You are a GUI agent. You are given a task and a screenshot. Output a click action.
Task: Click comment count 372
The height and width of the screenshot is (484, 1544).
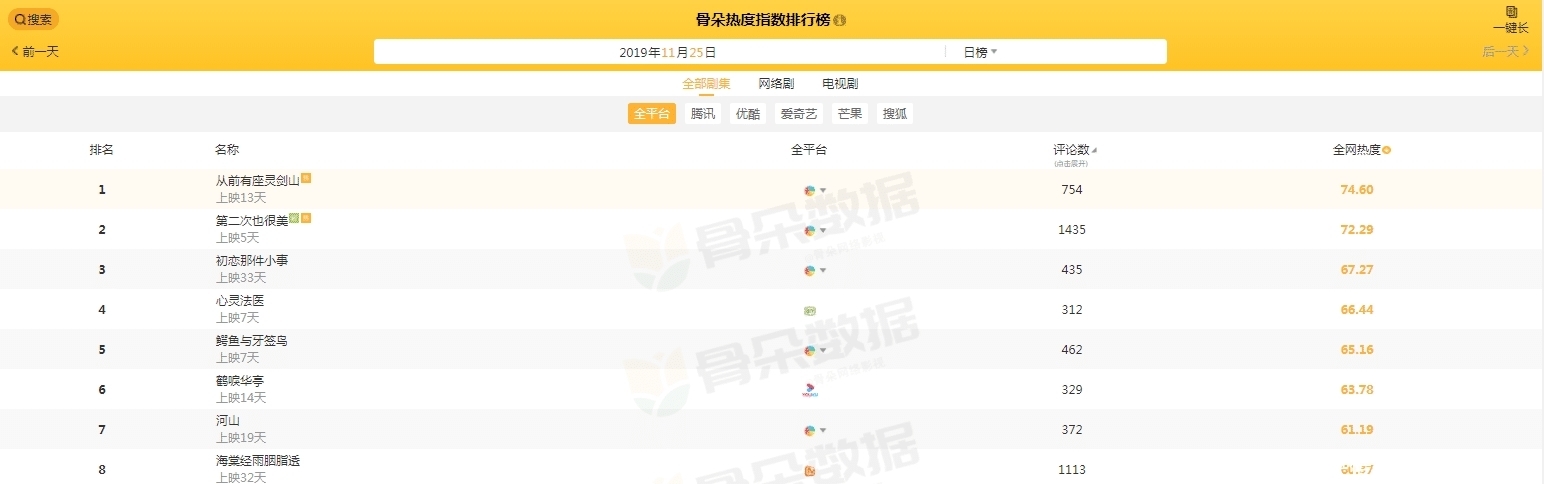click(x=1072, y=430)
